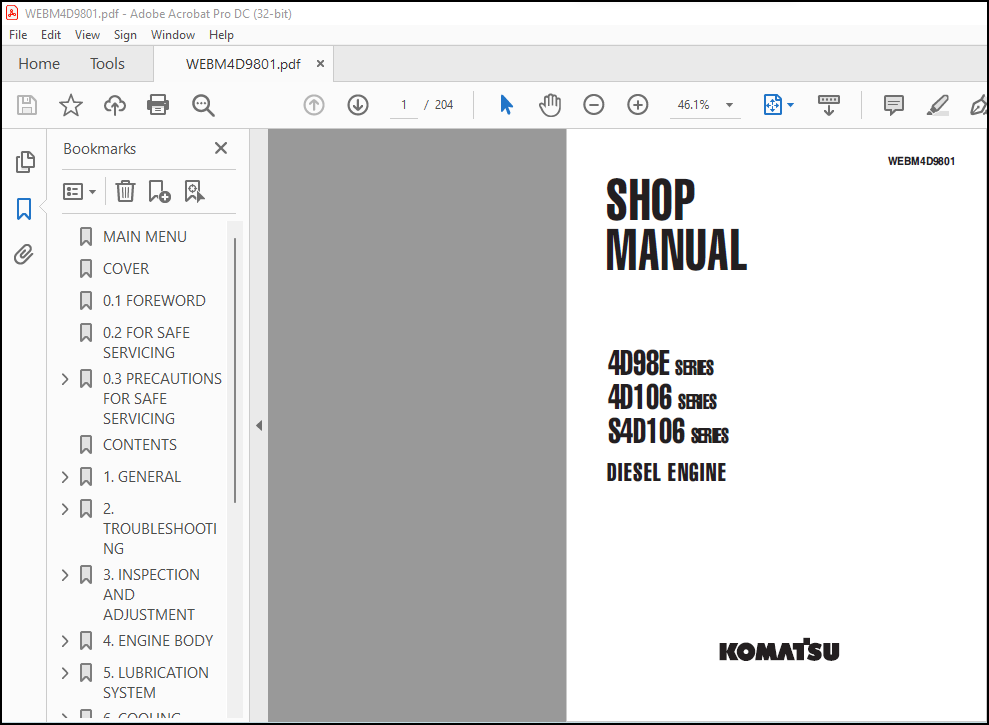This screenshot has height=725, width=989.
Task: Zoom in with plus icon
Action: [638, 105]
